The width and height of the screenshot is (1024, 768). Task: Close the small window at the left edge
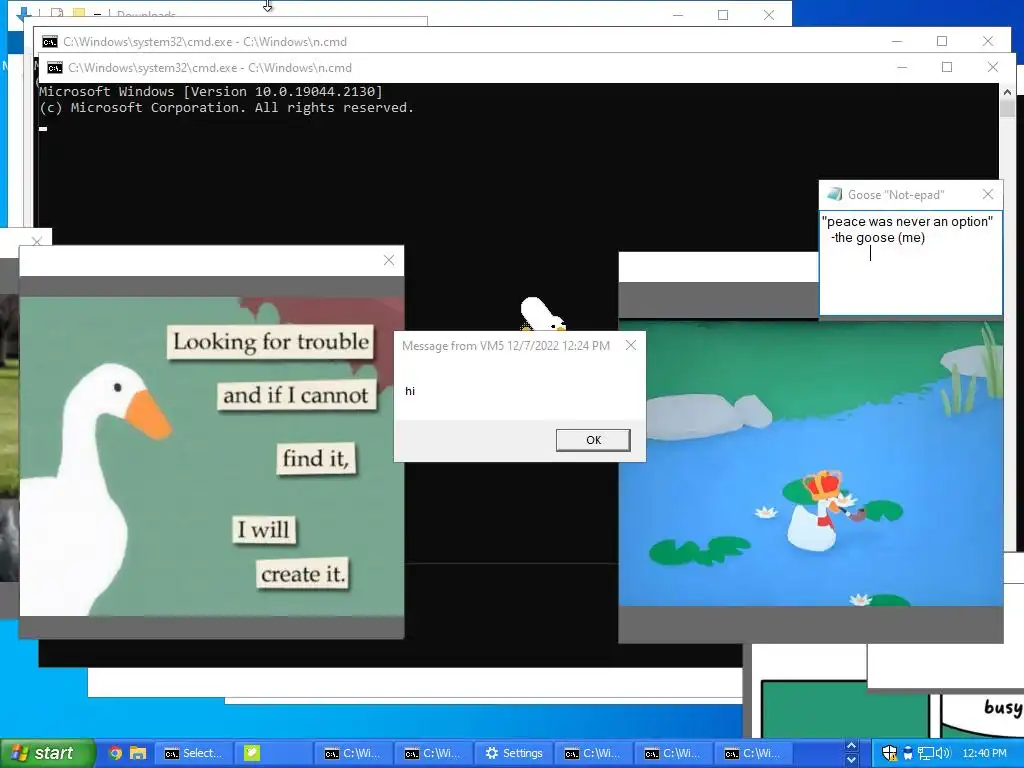[37, 241]
